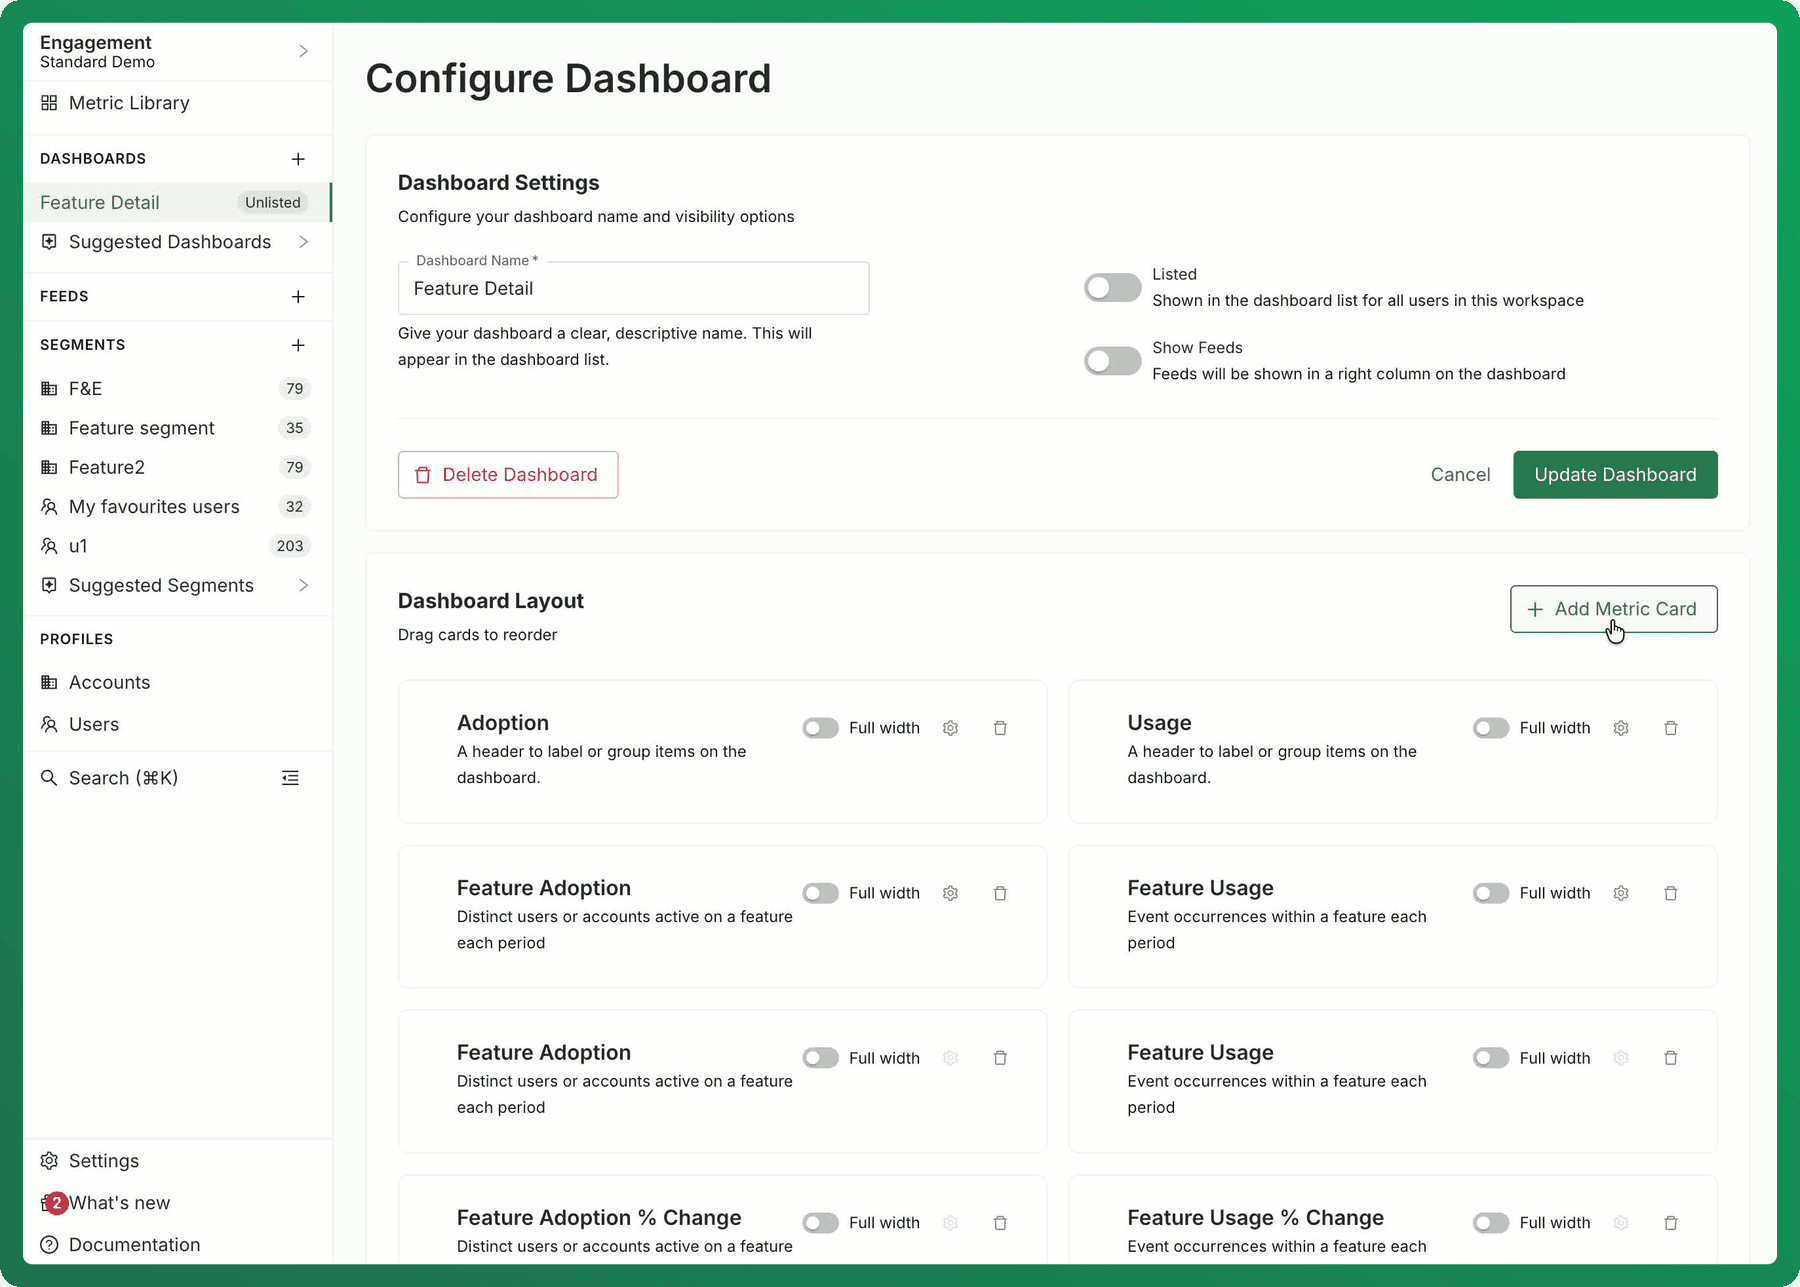This screenshot has width=1800, height=1287.
Task: Click the F&E segment icon
Action: (49, 389)
